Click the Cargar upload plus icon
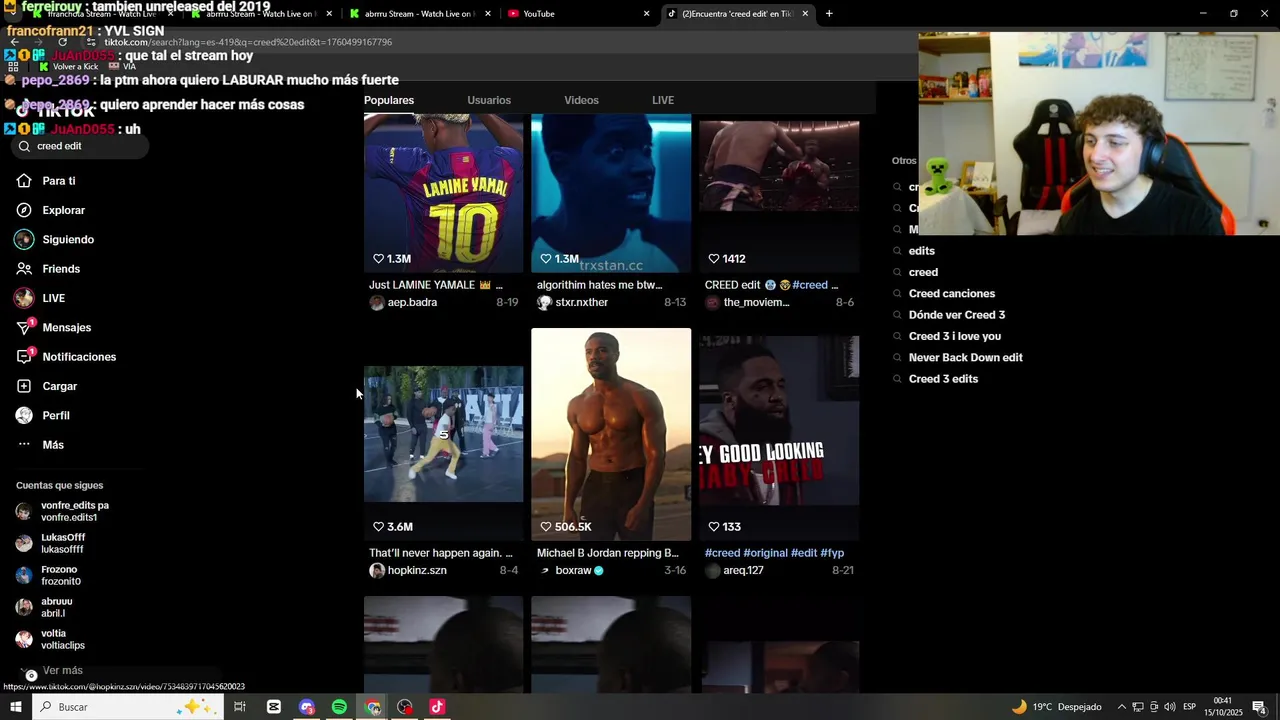This screenshot has height=720, width=1280. point(24,386)
